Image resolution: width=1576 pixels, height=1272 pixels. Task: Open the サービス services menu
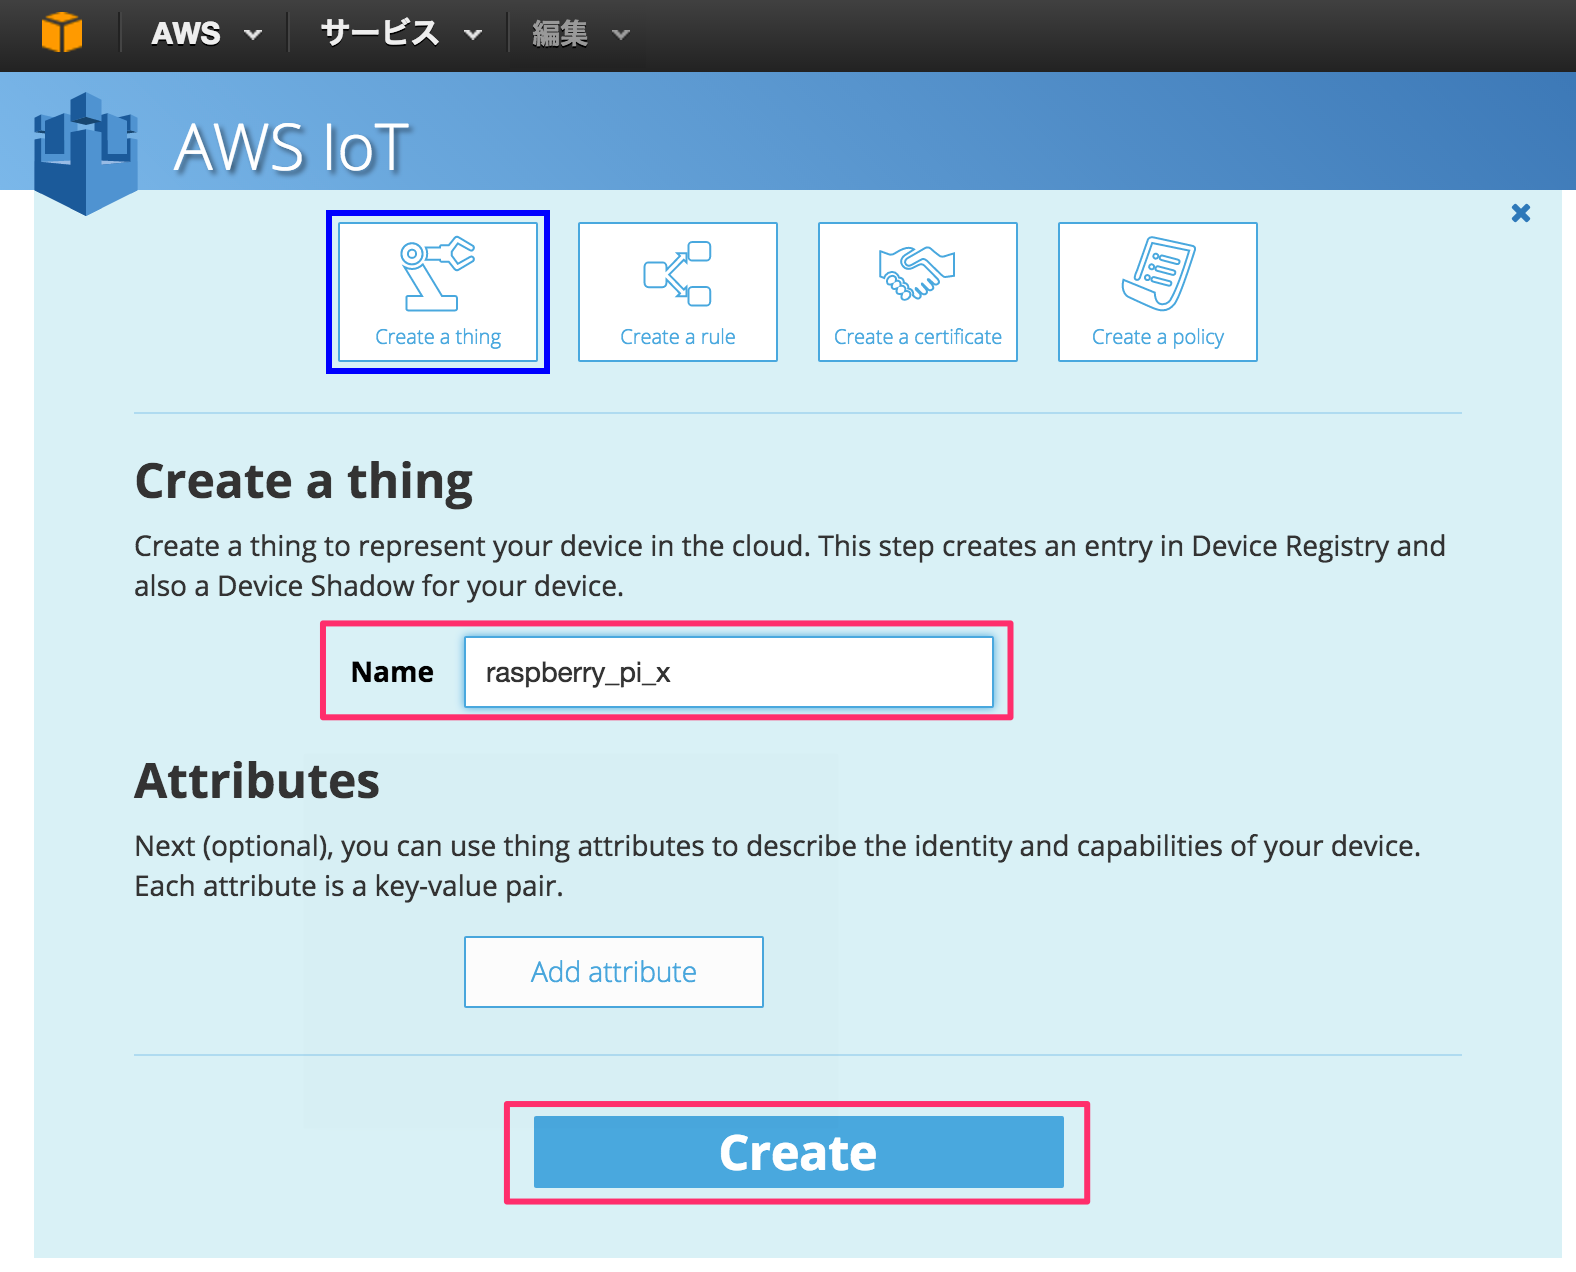point(401,34)
